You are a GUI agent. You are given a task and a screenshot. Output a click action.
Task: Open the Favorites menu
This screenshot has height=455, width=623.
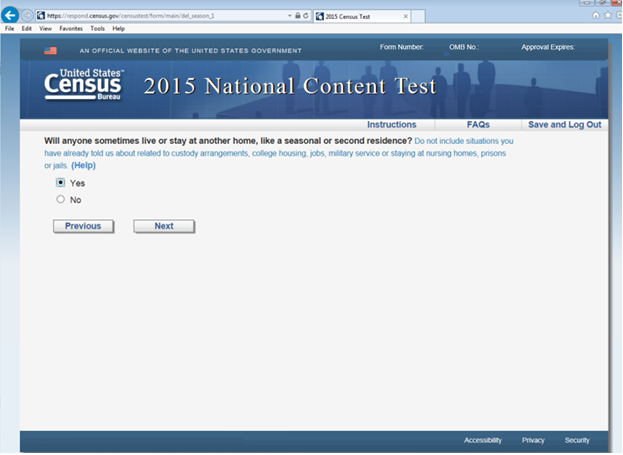click(71, 29)
